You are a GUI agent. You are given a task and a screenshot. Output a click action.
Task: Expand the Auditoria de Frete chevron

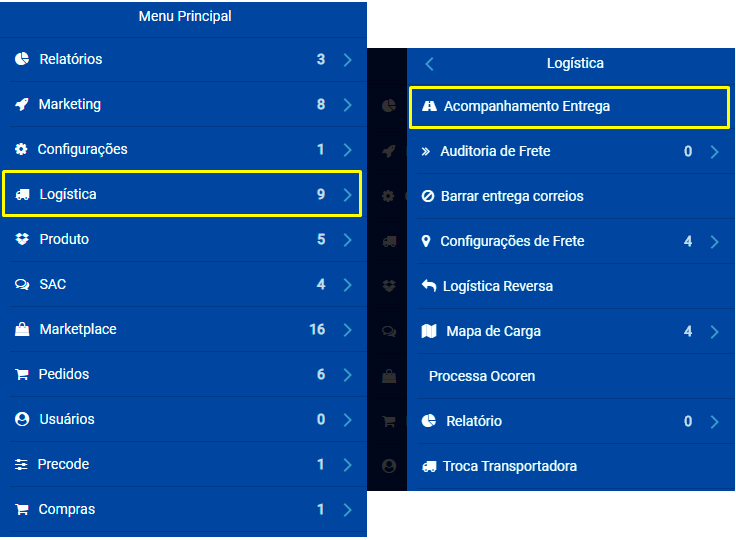[714, 151]
